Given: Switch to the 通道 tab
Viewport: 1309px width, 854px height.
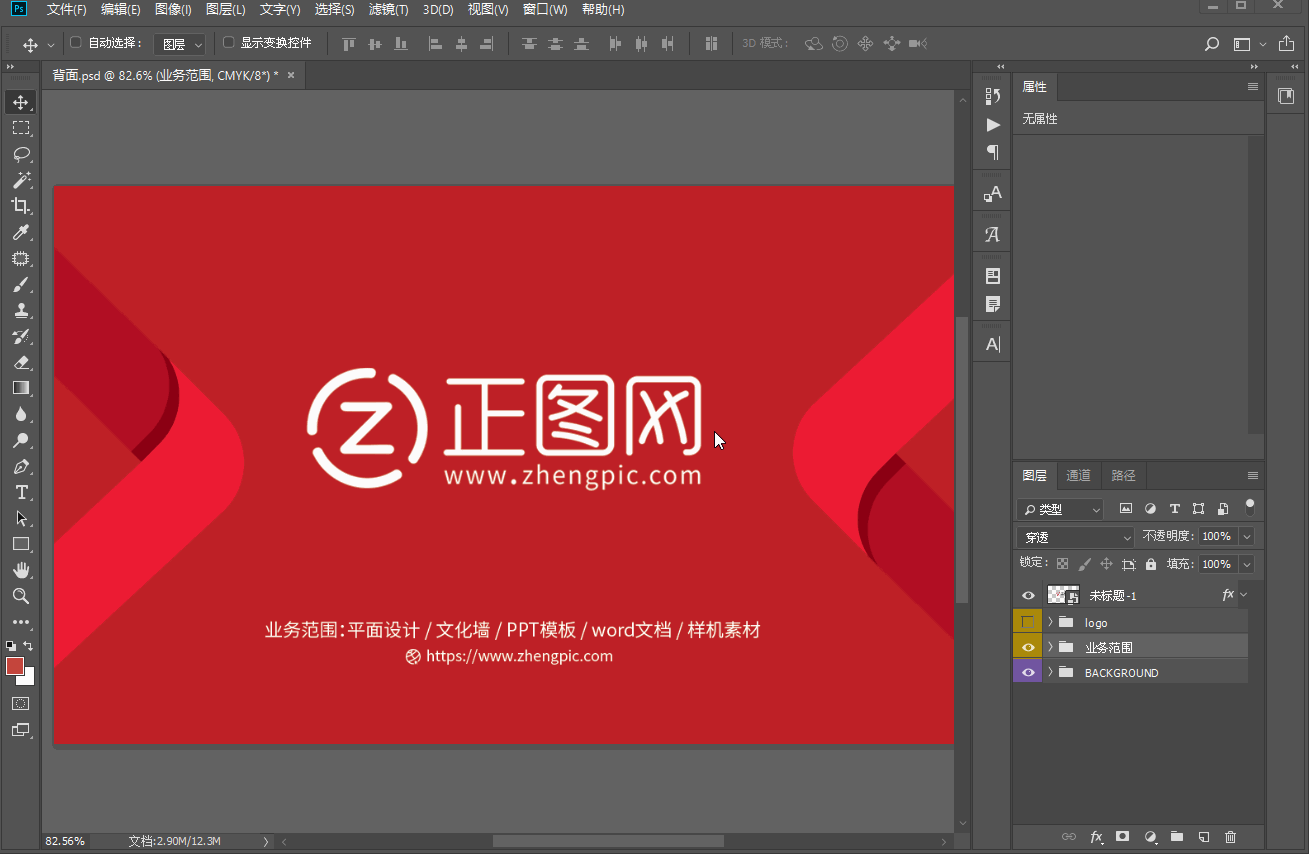Looking at the screenshot, I should tap(1078, 476).
